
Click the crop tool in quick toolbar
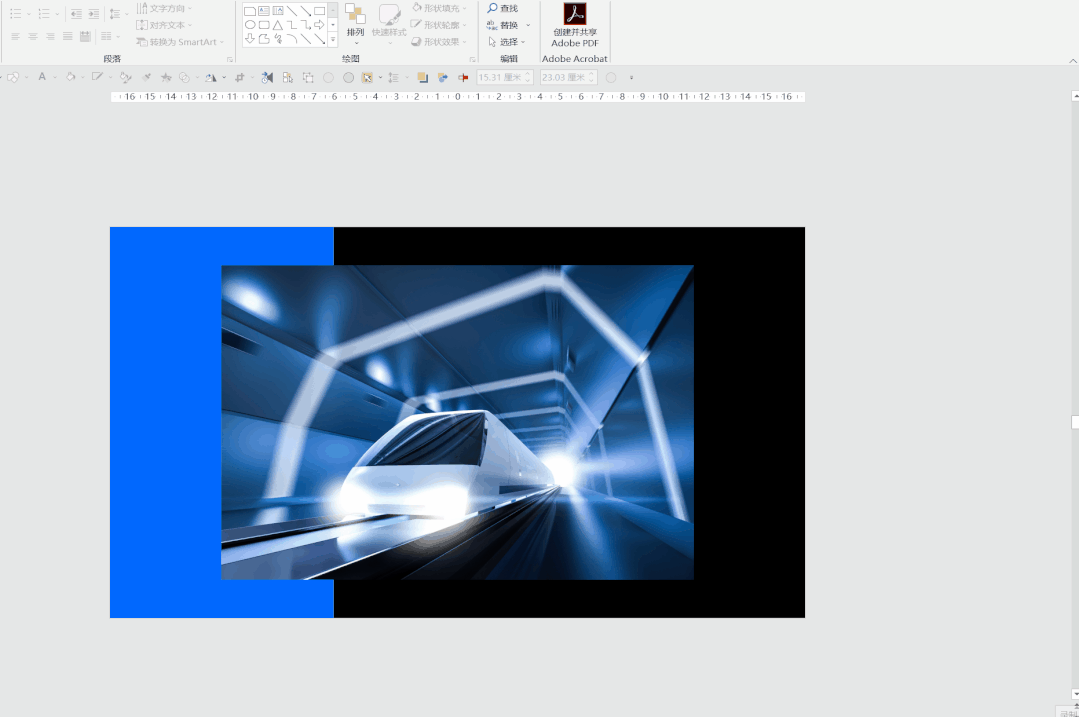click(x=240, y=77)
